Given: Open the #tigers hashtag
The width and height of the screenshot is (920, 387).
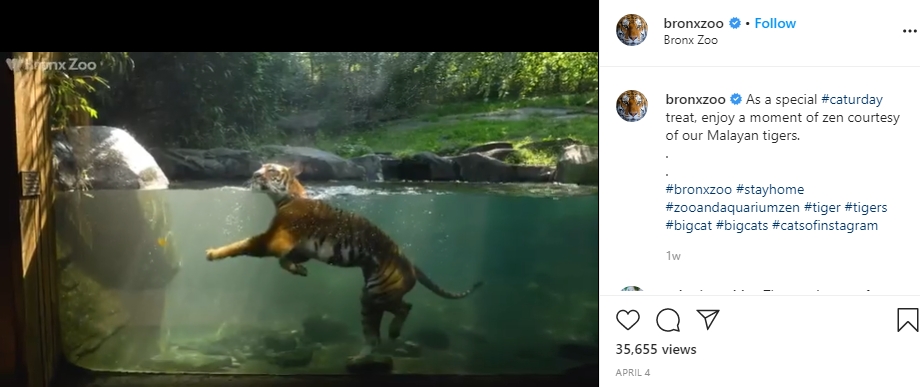Looking at the screenshot, I should [866, 208].
